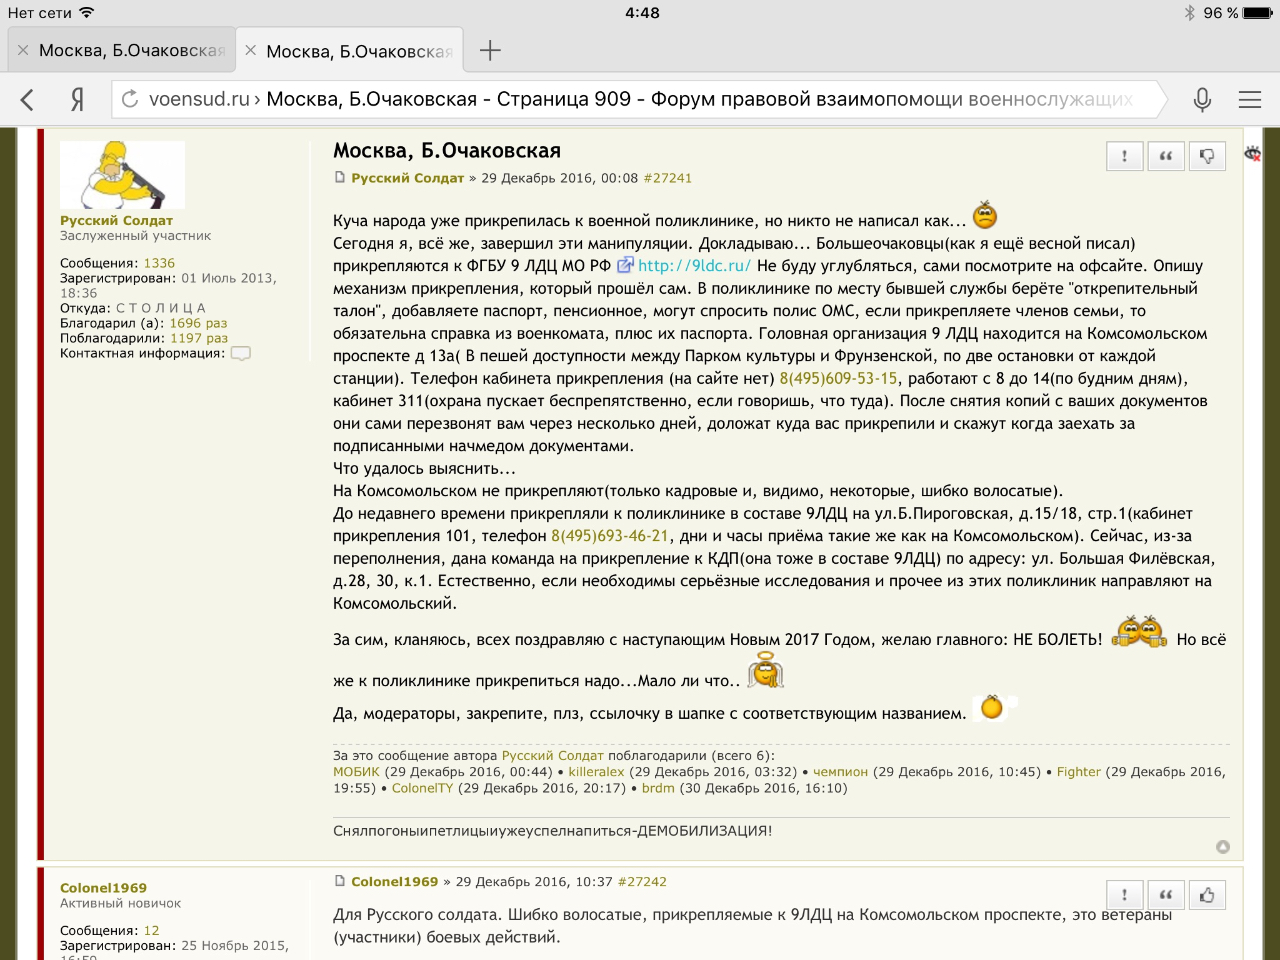1280x960 pixels.
Task: Show Русский Солдат contact information bubble
Action: [x=241, y=353]
